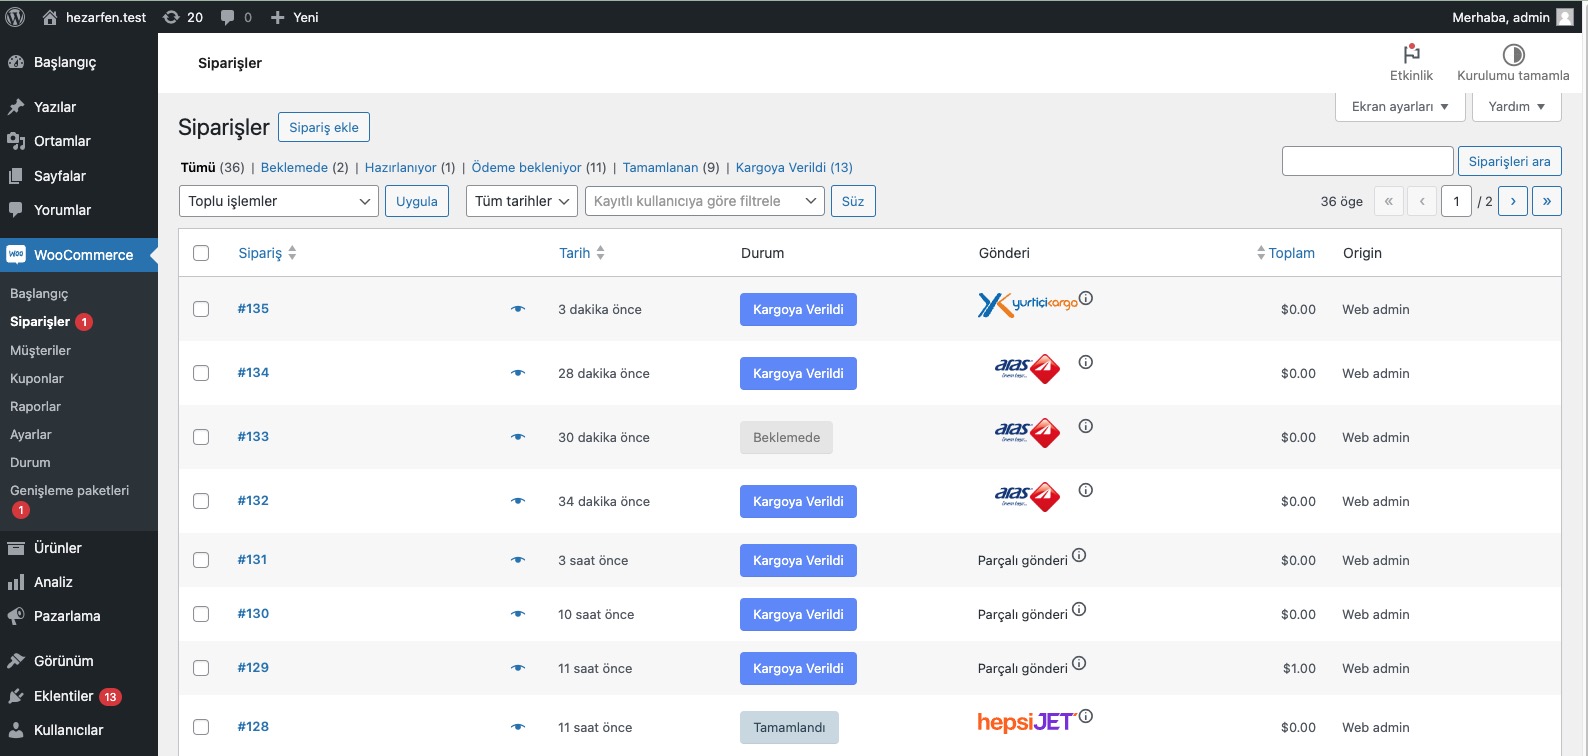Image resolution: width=1588 pixels, height=756 pixels.
Task: Click the comments bubble icon in admin bar
Action: (x=228, y=17)
